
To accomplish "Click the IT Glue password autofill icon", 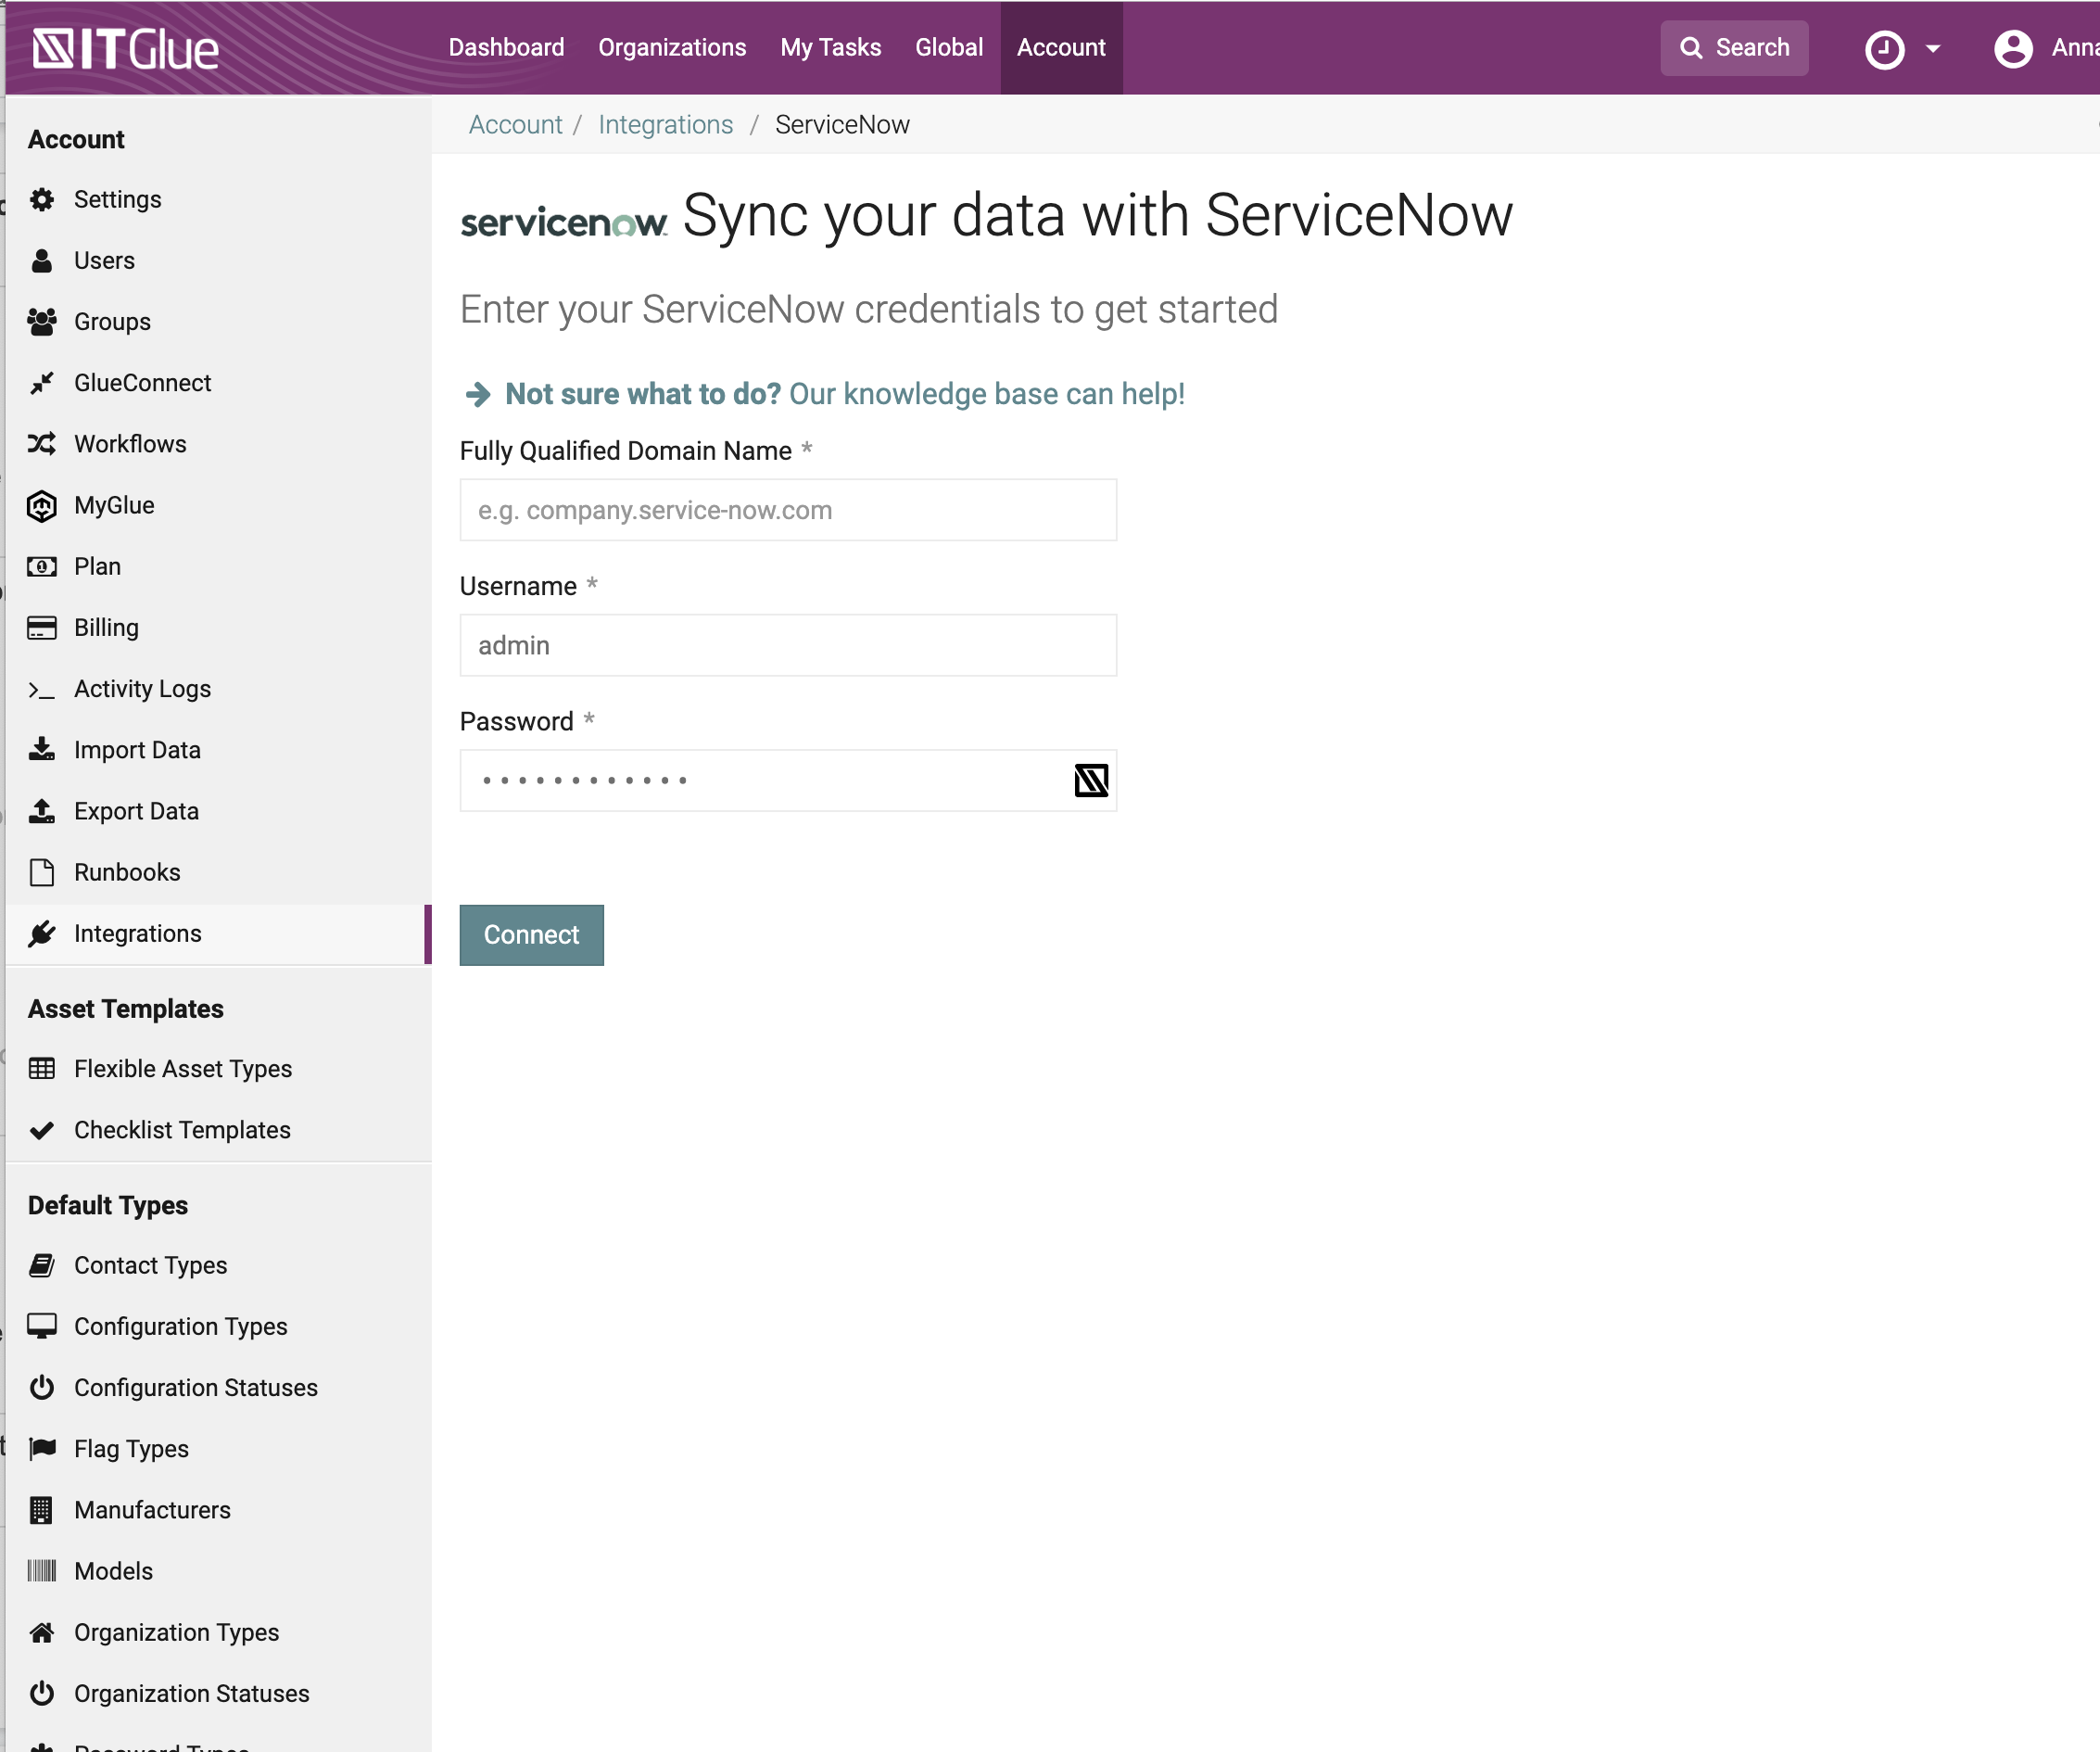I will [x=1091, y=780].
